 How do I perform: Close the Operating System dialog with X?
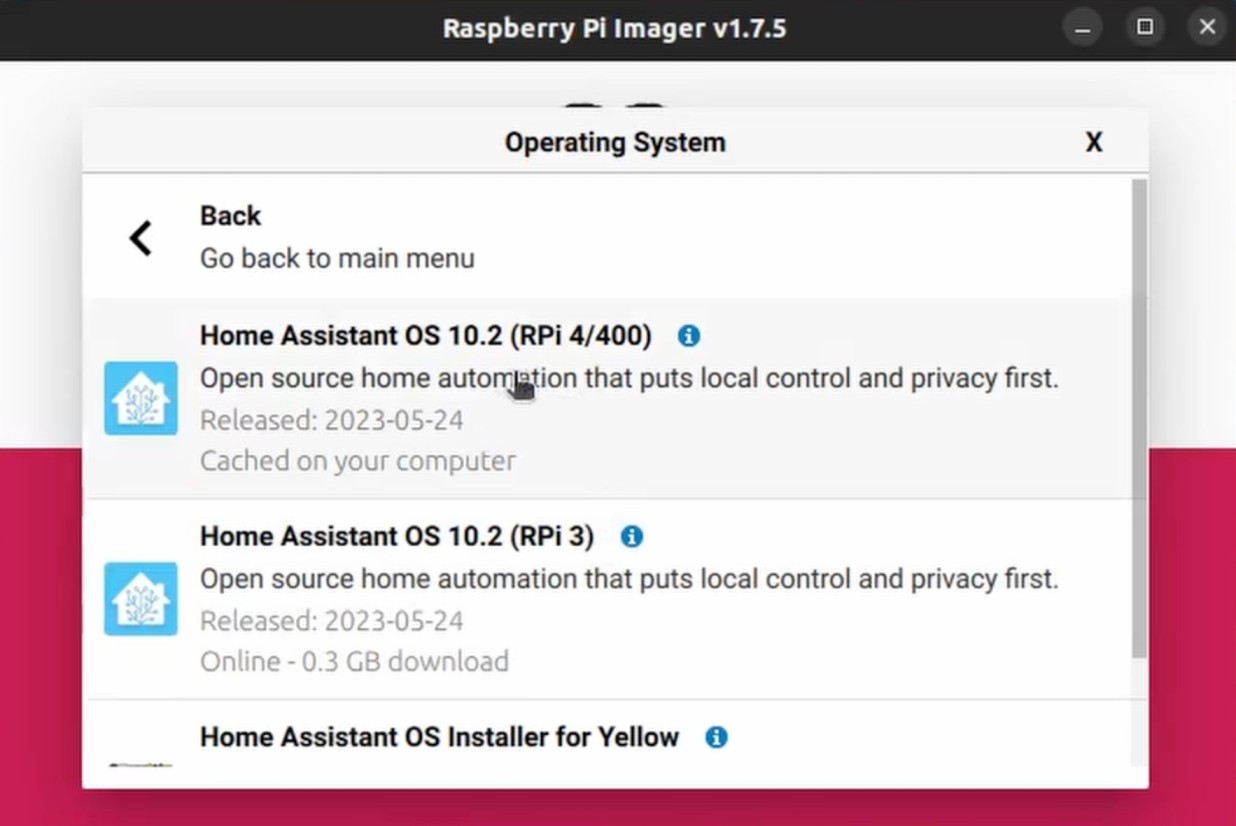point(1094,142)
